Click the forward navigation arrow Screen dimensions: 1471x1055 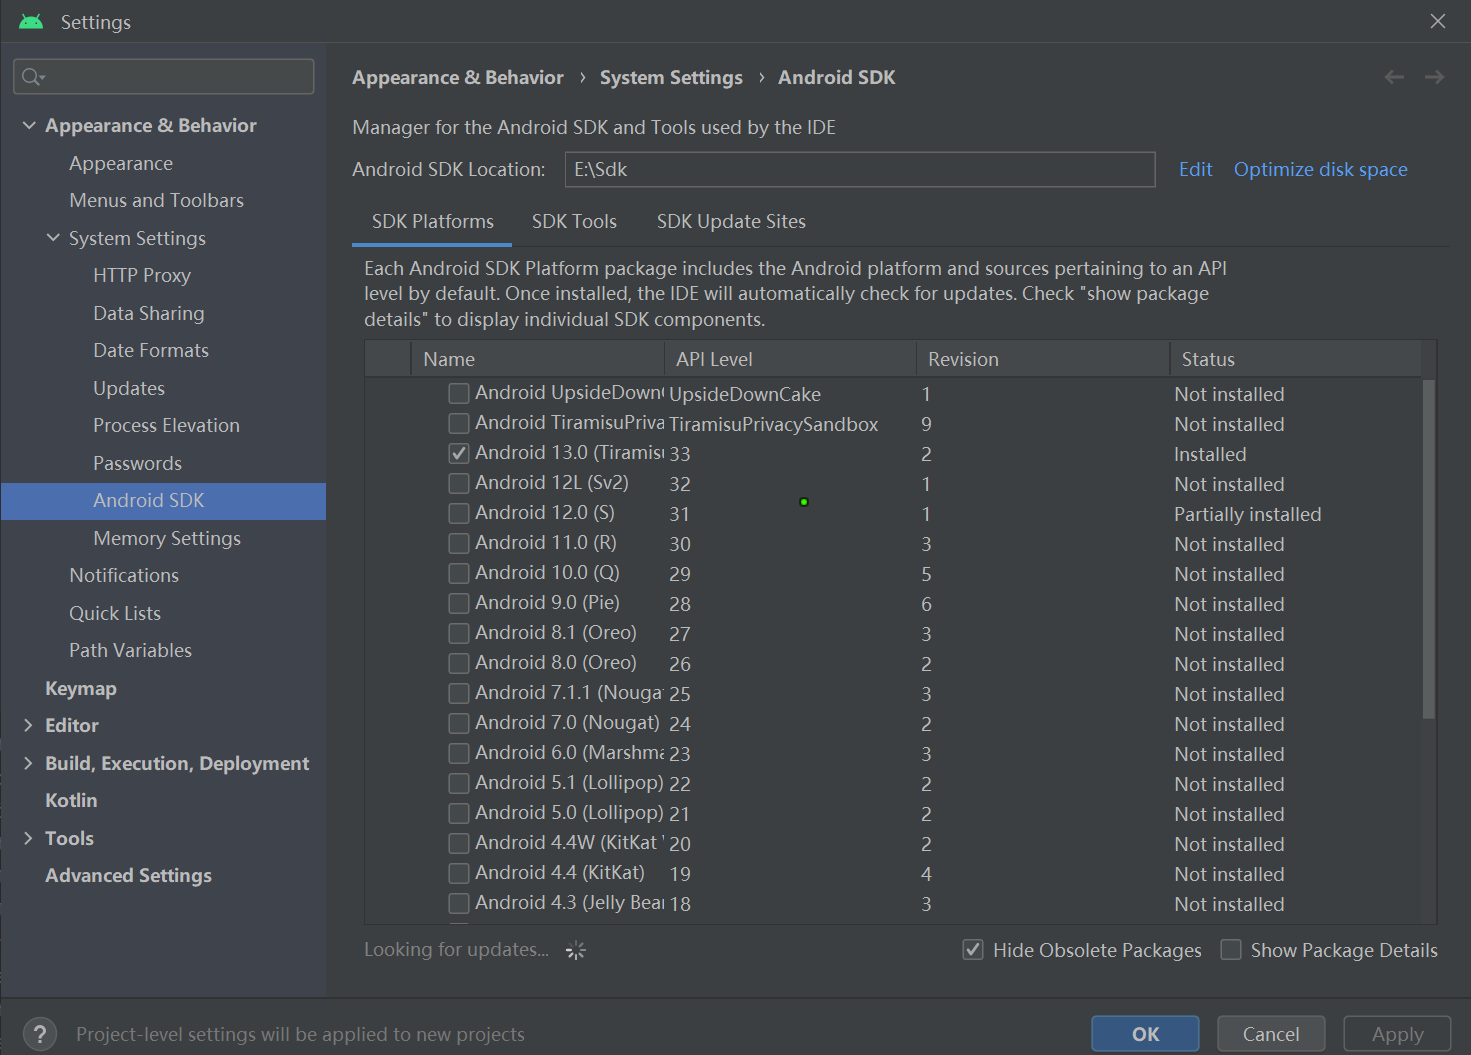pos(1434,77)
